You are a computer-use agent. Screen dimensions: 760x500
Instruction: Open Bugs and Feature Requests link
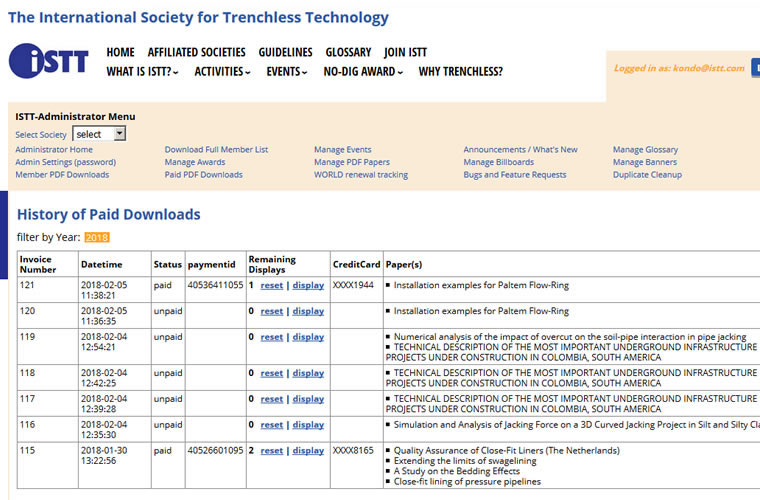coord(515,175)
